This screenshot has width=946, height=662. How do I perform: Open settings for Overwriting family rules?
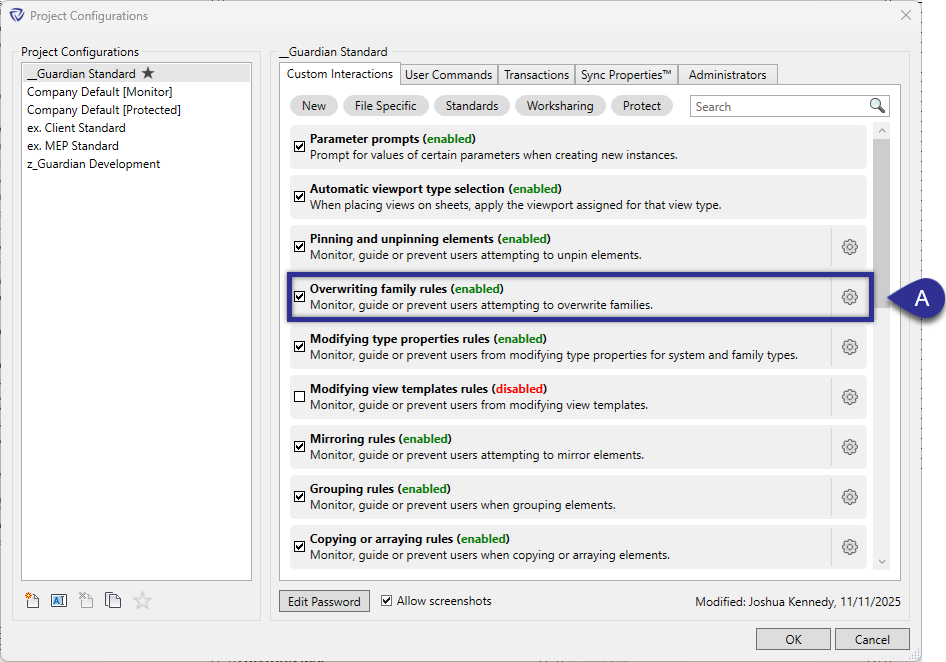point(849,296)
